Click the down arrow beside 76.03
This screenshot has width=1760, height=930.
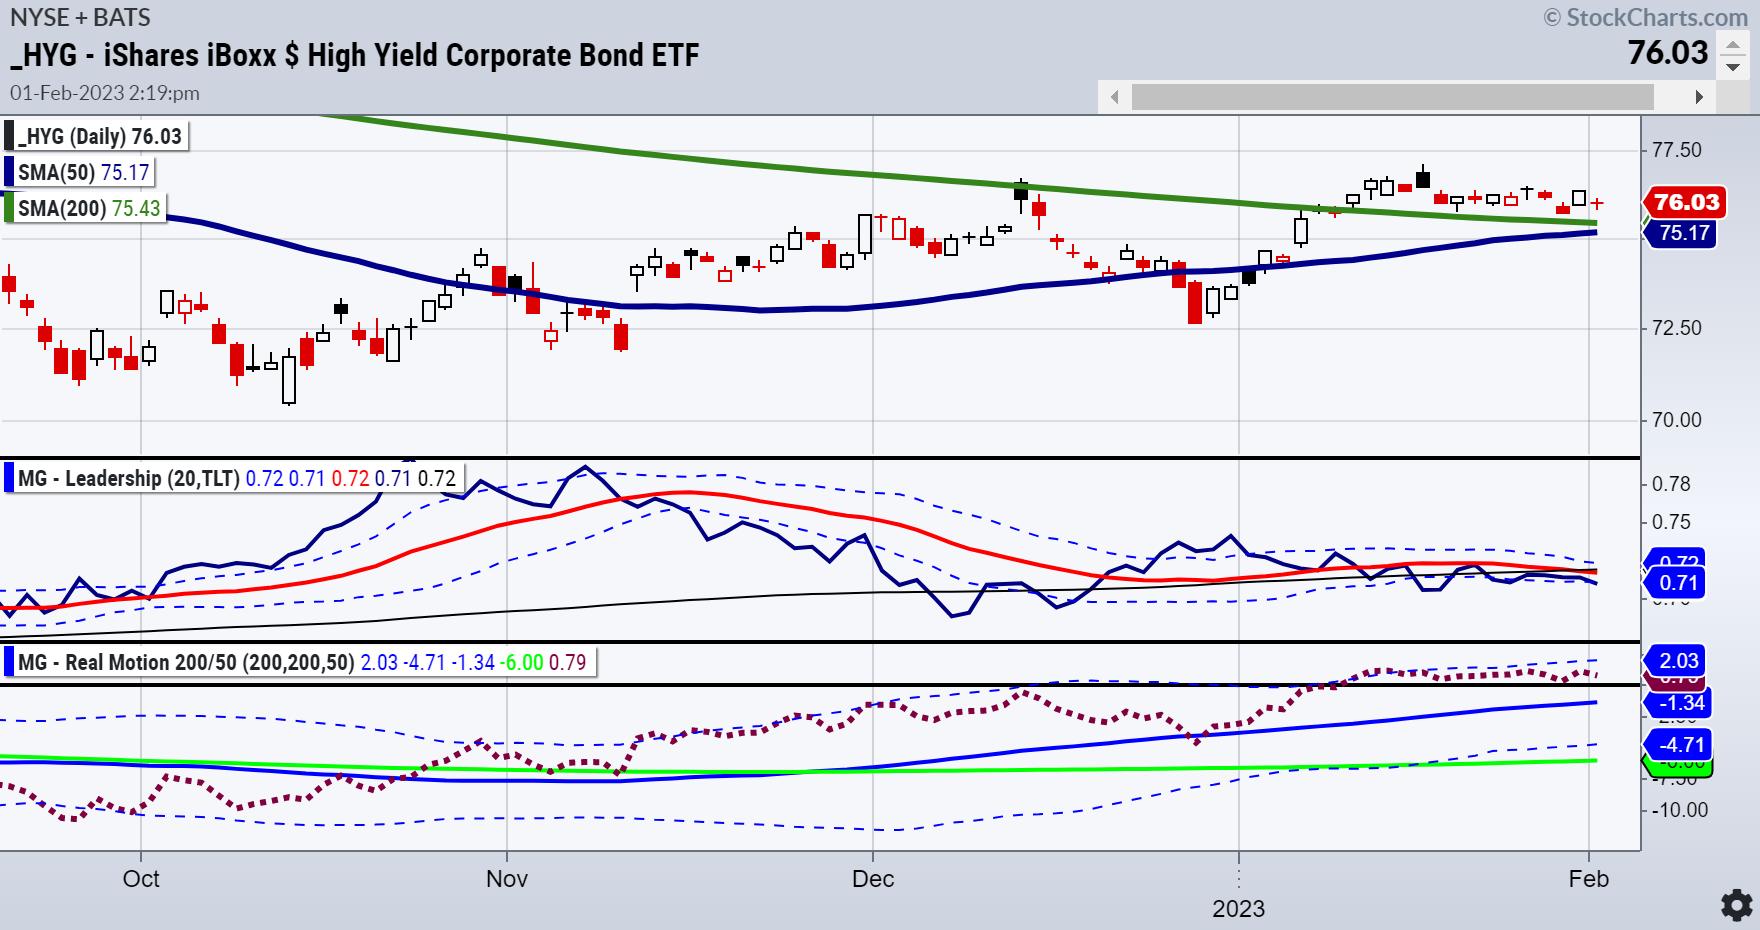click(x=1732, y=67)
